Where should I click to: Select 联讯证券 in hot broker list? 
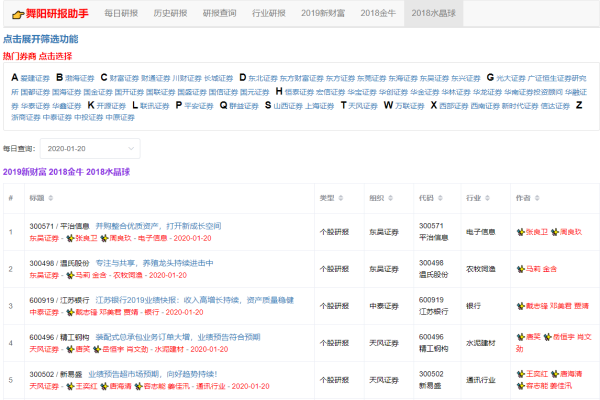pyautogui.click(x=155, y=106)
